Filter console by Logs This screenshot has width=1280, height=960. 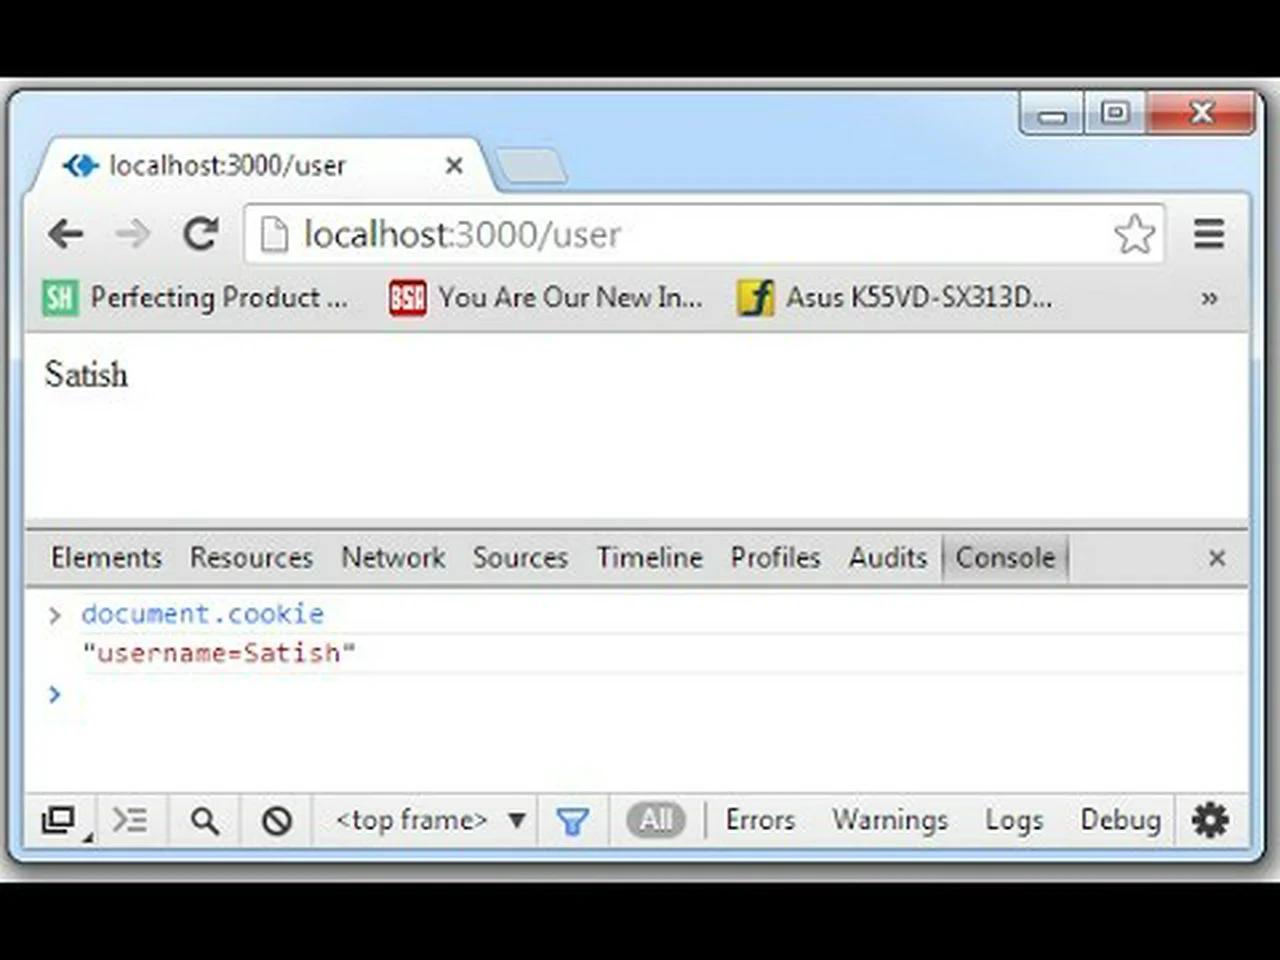(x=1014, y=820)
